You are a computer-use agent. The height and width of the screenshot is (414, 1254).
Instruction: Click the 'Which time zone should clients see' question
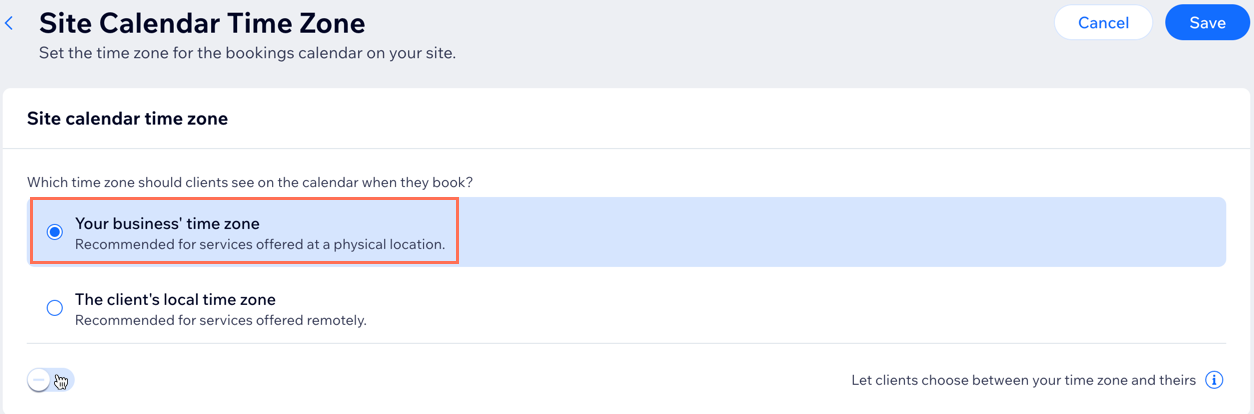(x=250, y=183)
